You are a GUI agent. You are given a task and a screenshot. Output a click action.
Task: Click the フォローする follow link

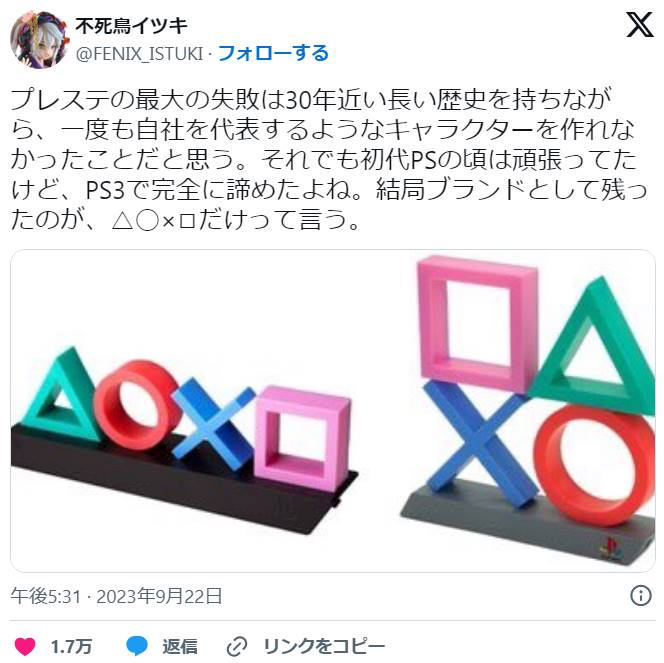pyautogui.click(x=273, y=53)
